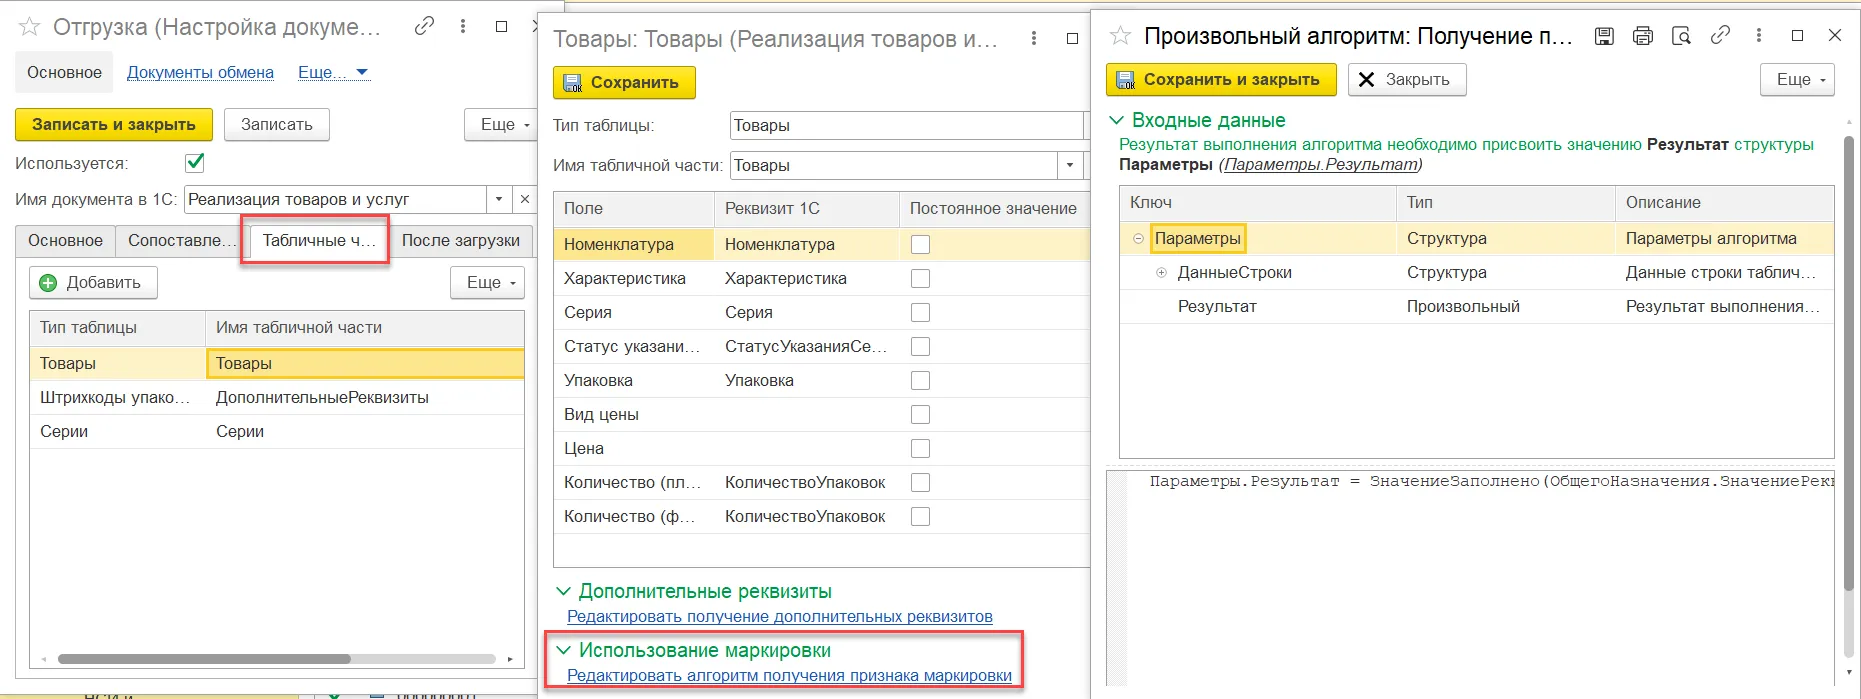Check constant value for Упаковка row
Viewport: 1861px width, 699px height.
tap(921, 380)
